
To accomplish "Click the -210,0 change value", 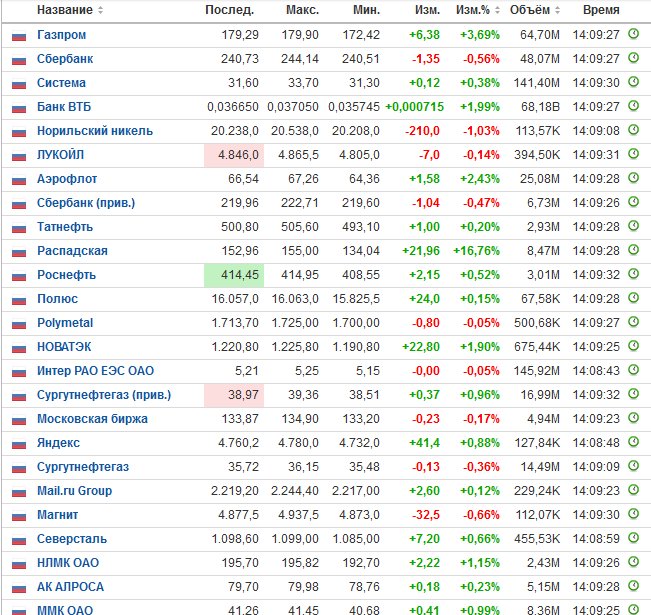I will click(x=423, y=131).
